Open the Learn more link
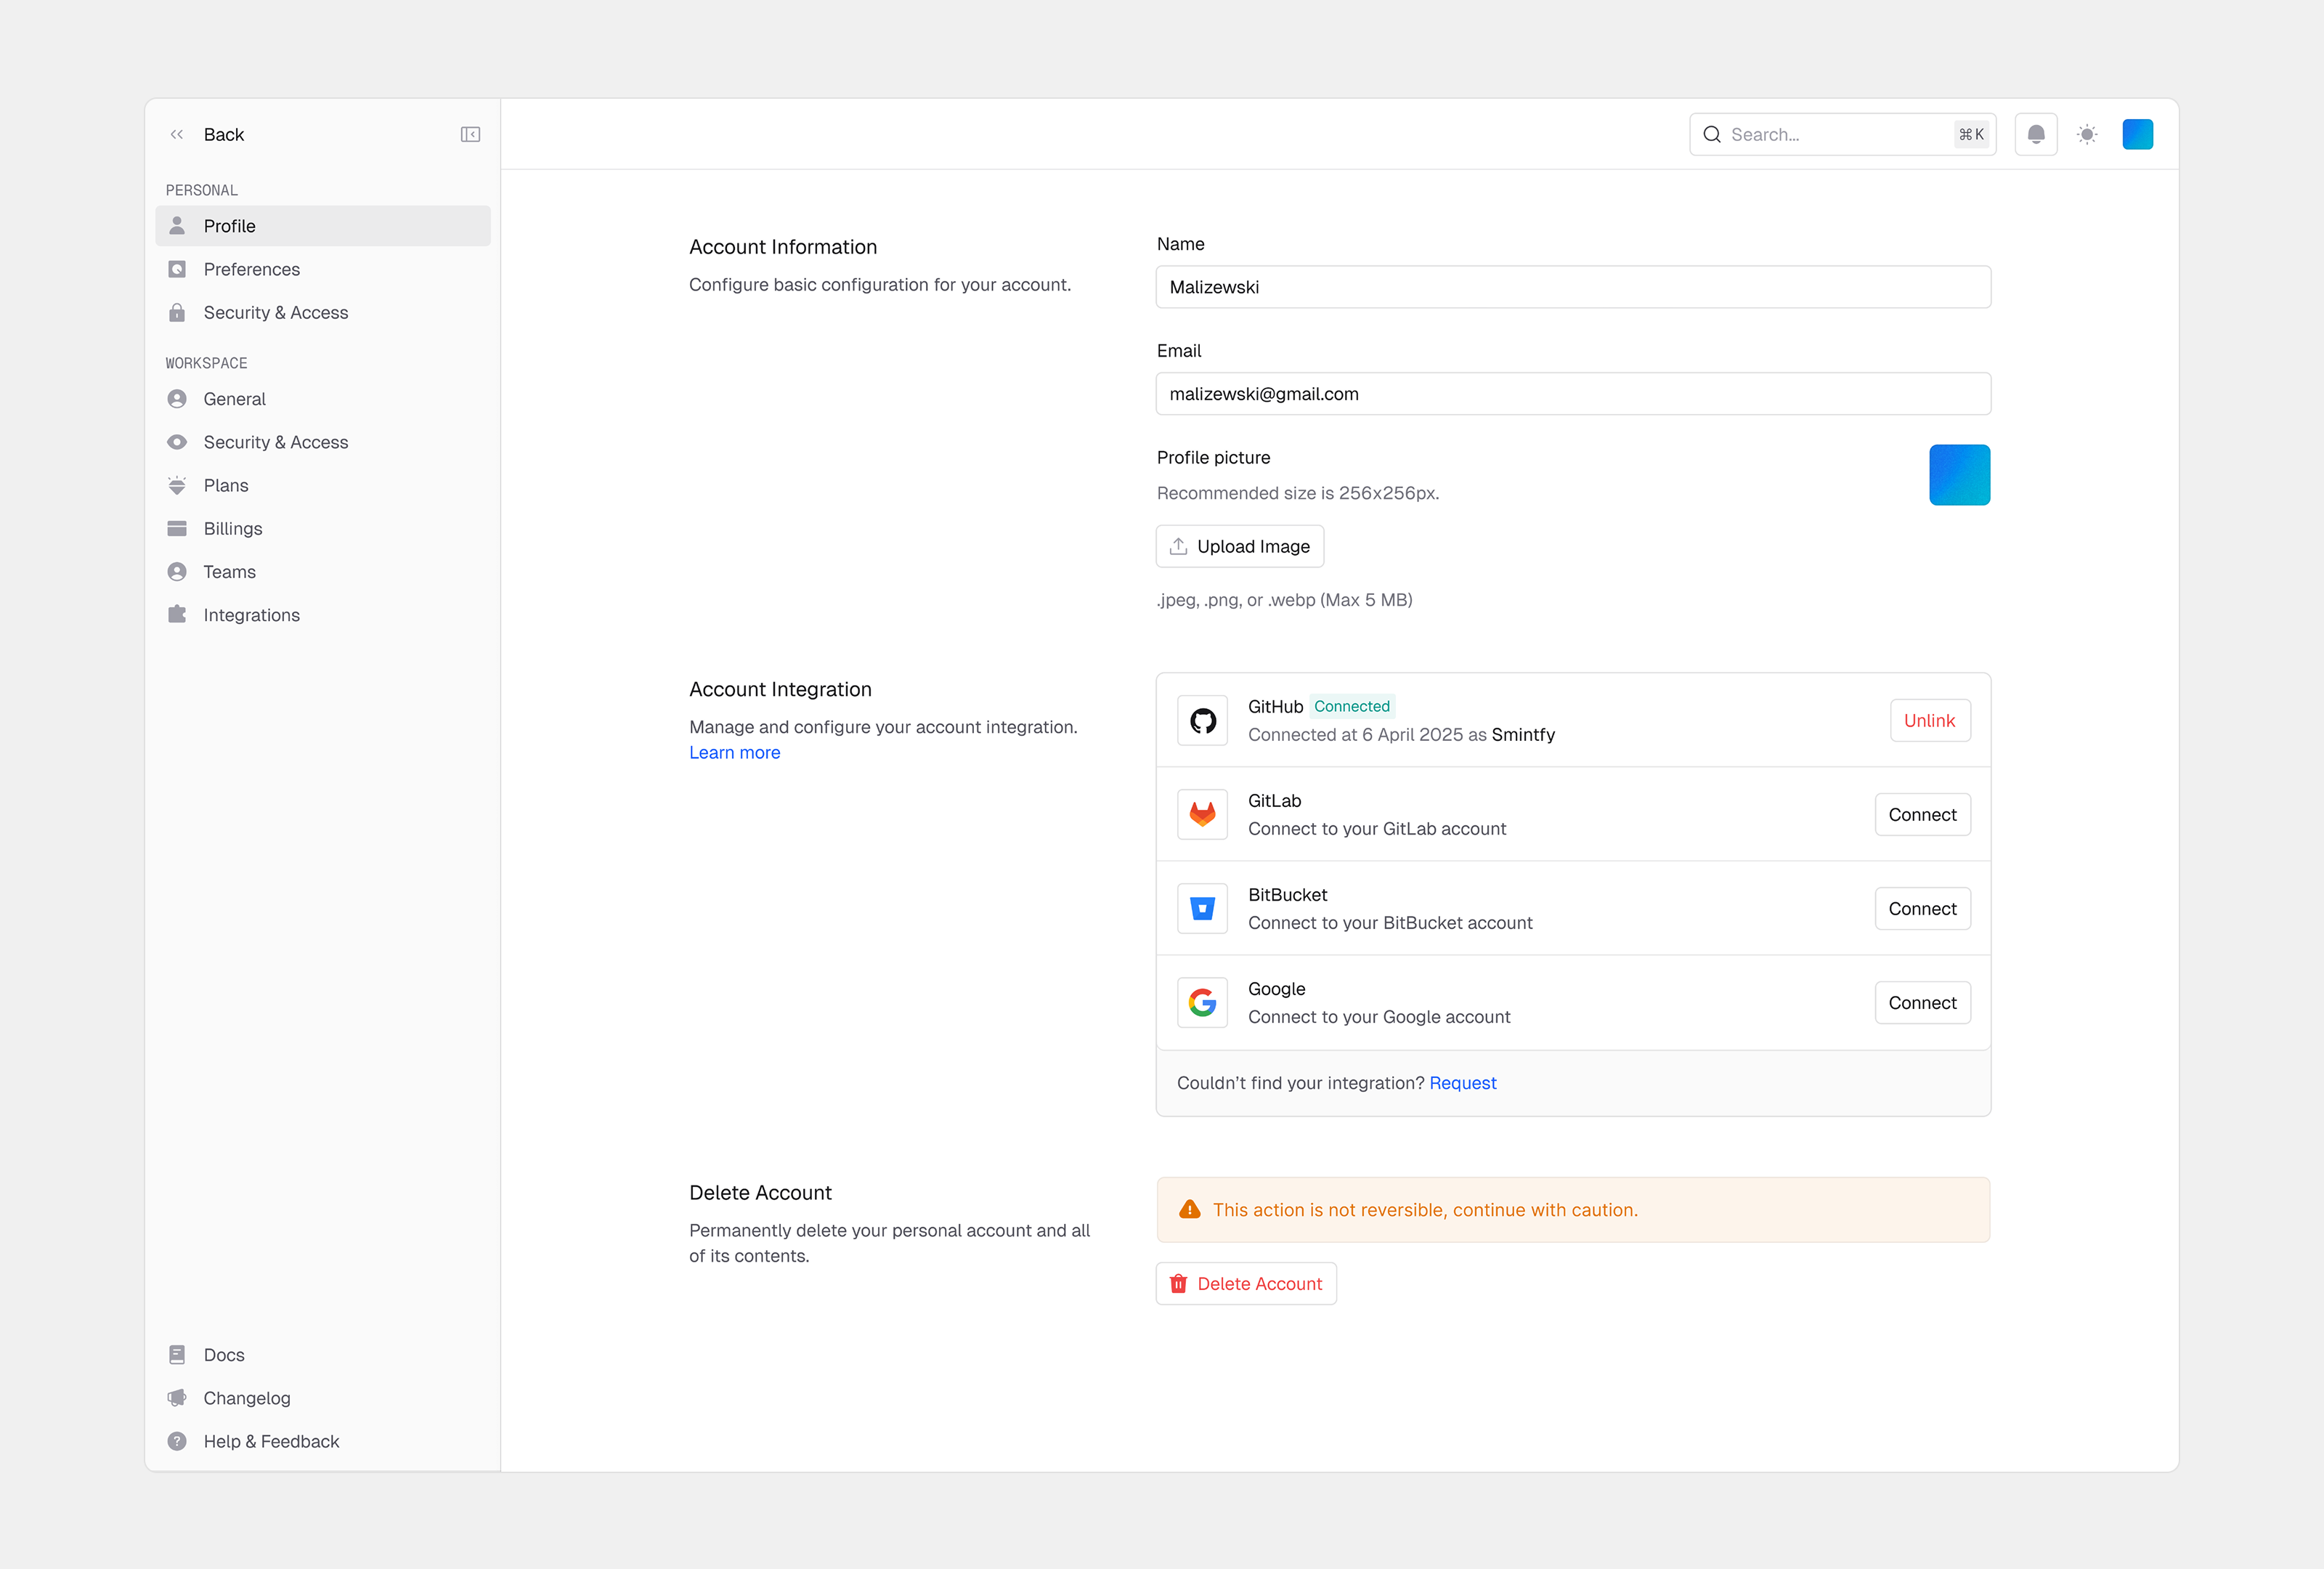This screenshot has width=2324, height=1569. click(x=734, y=752)
